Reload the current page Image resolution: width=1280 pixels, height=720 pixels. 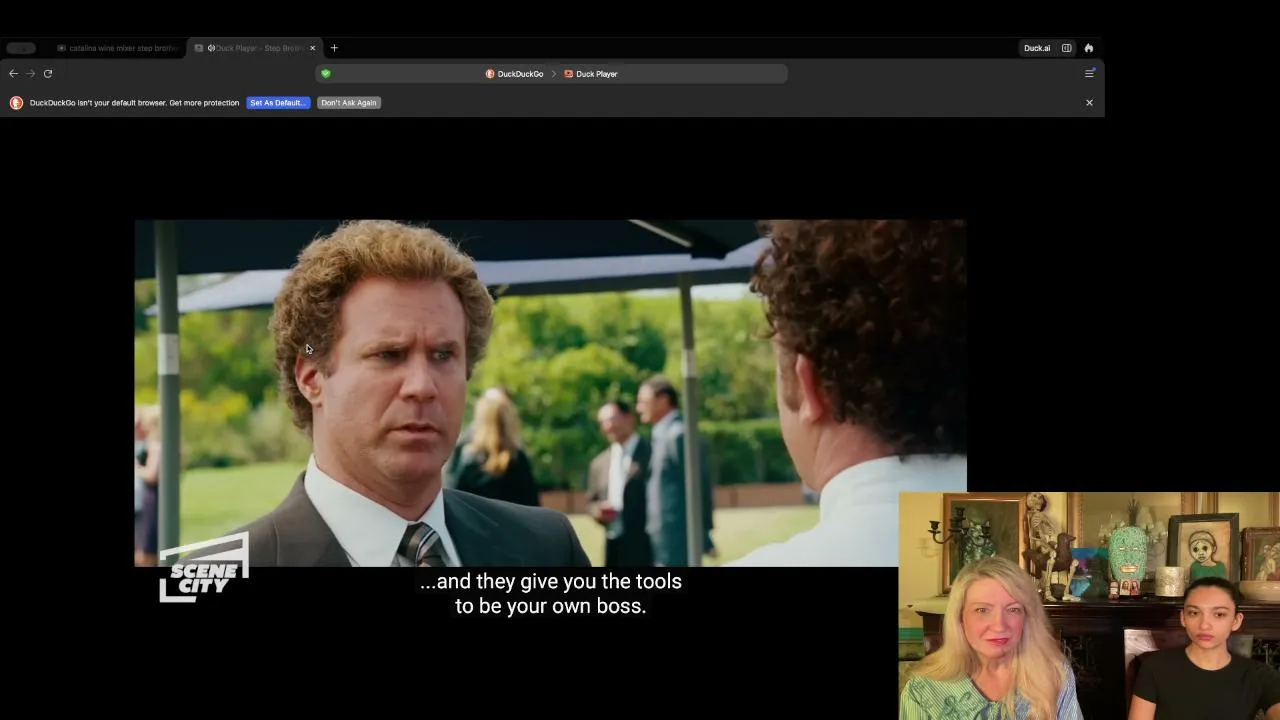click(x=48, y=73)
